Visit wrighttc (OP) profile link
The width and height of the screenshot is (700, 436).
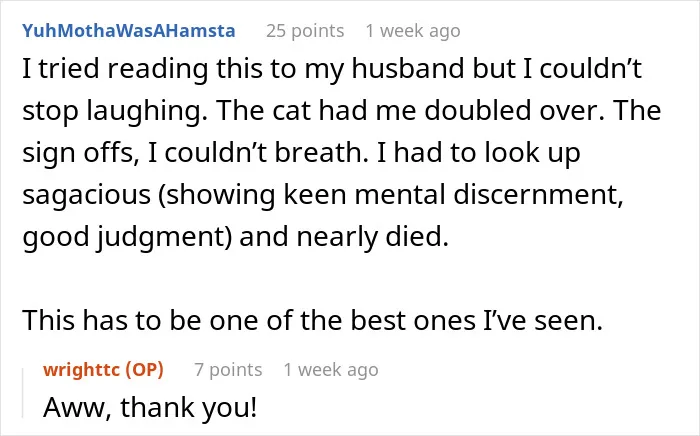[x=104, y=370]
